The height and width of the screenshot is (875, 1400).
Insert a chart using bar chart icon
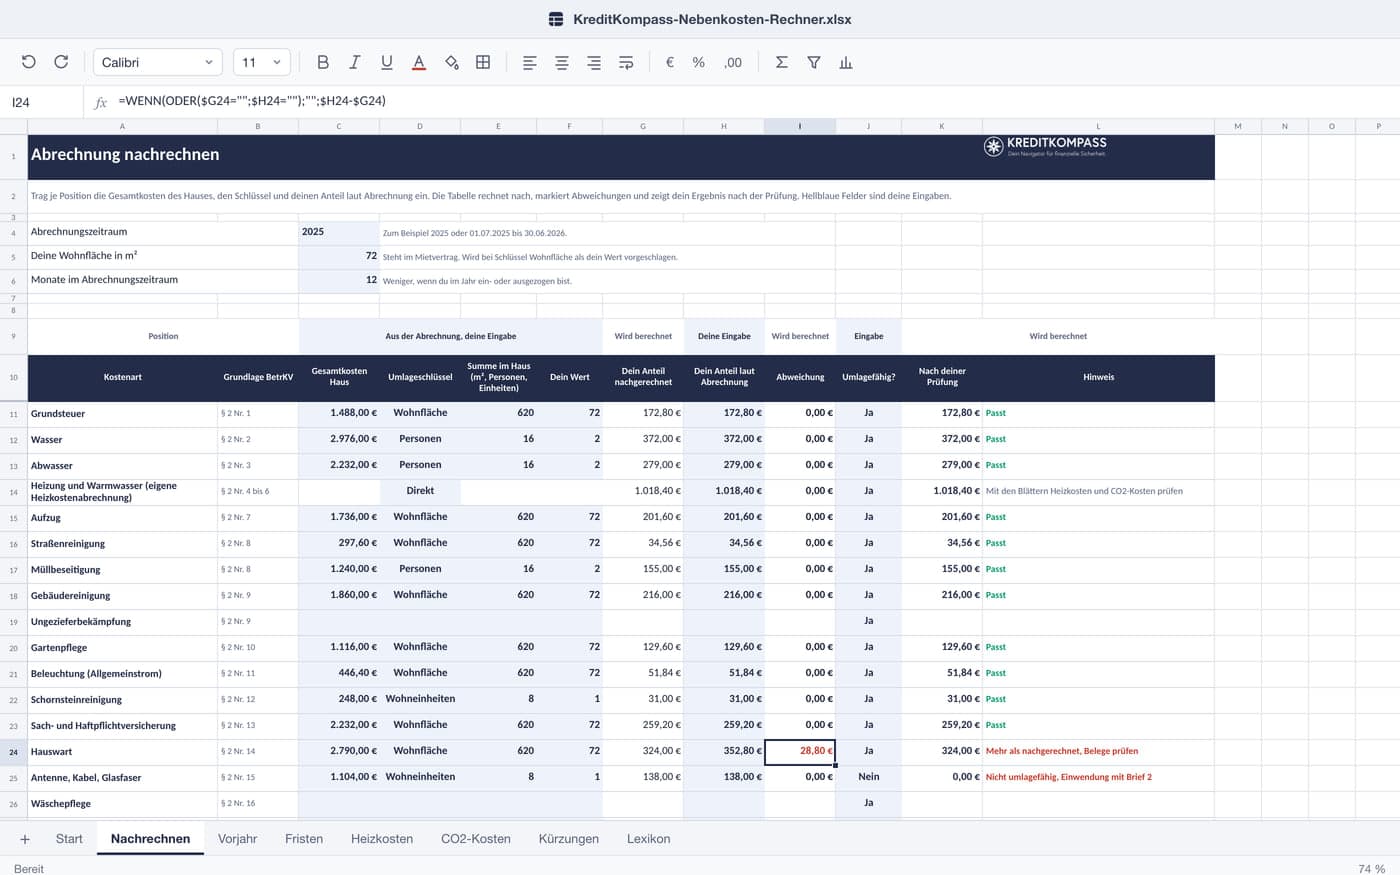pyautogui.click(x=846, y=62)
